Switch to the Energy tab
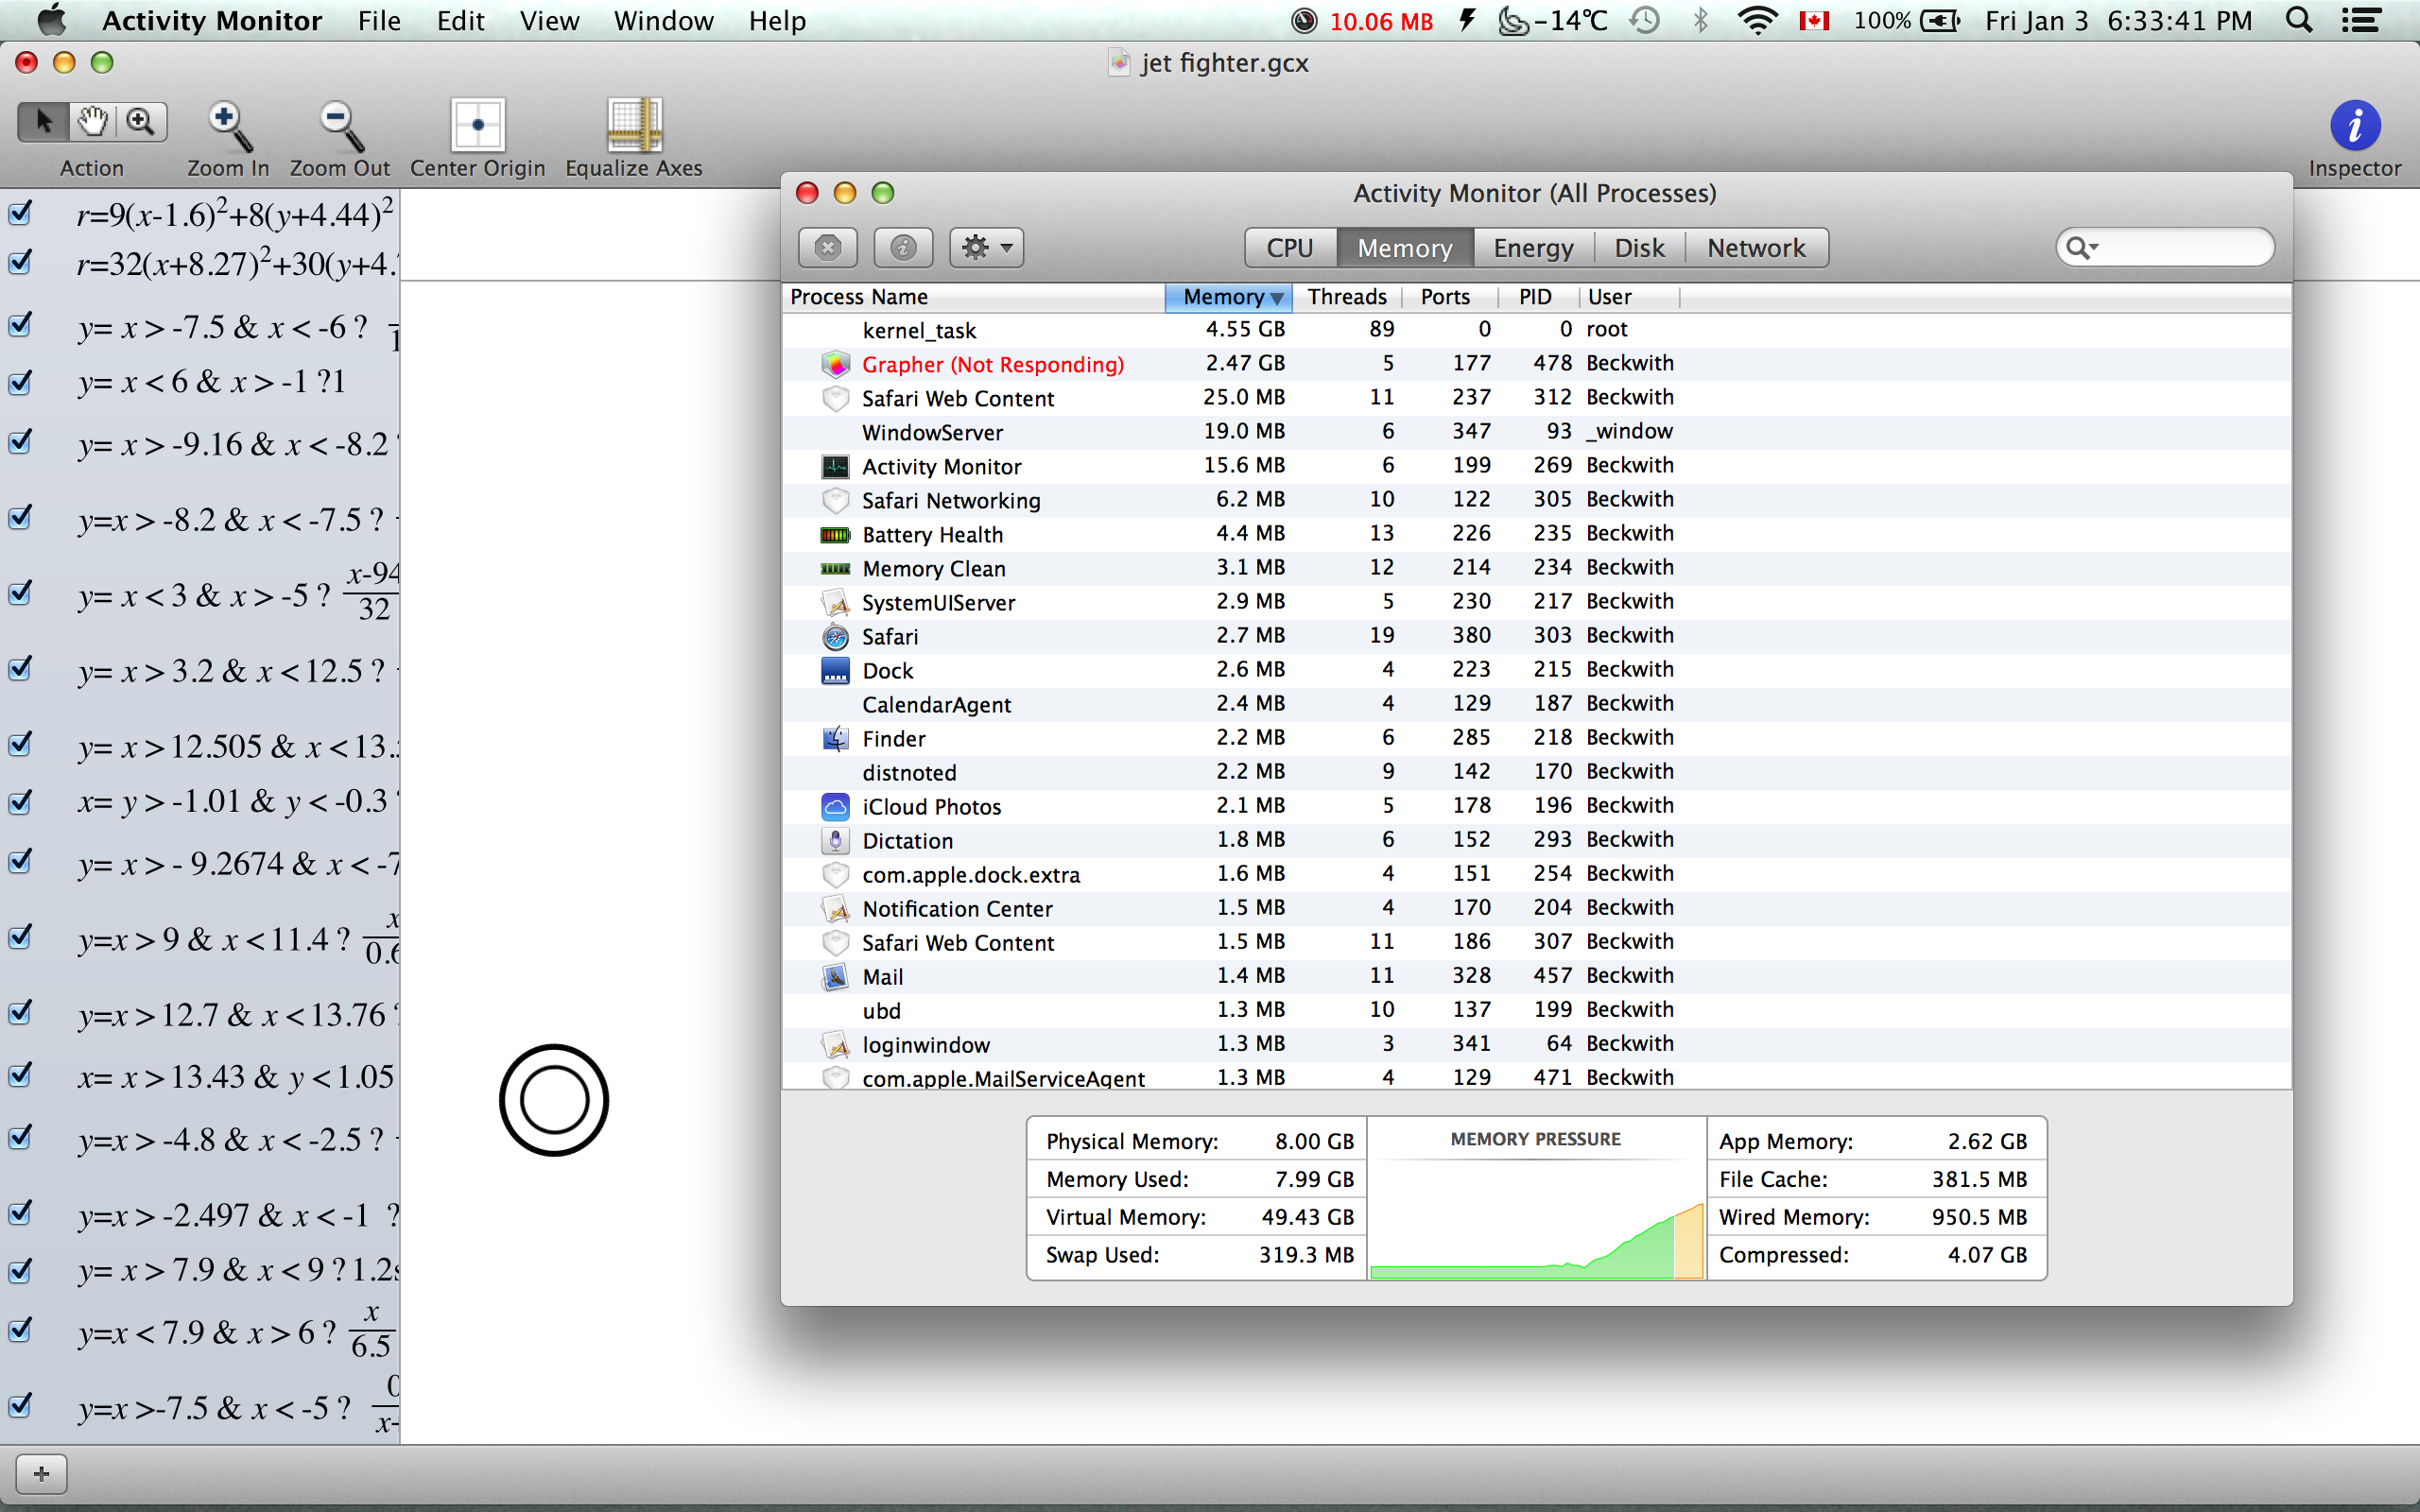 pos(1533,247)
